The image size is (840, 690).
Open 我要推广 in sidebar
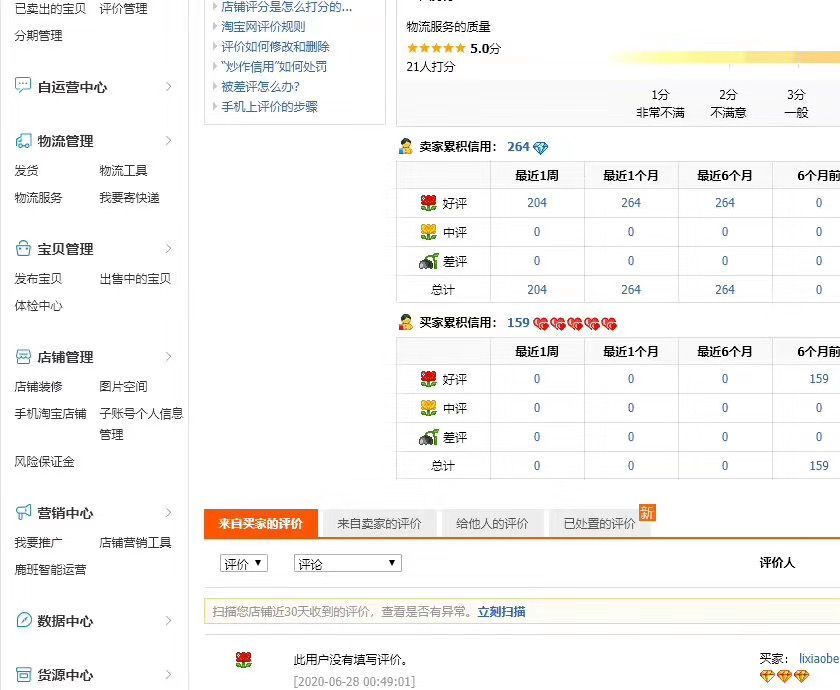click(x=39, y=543)
